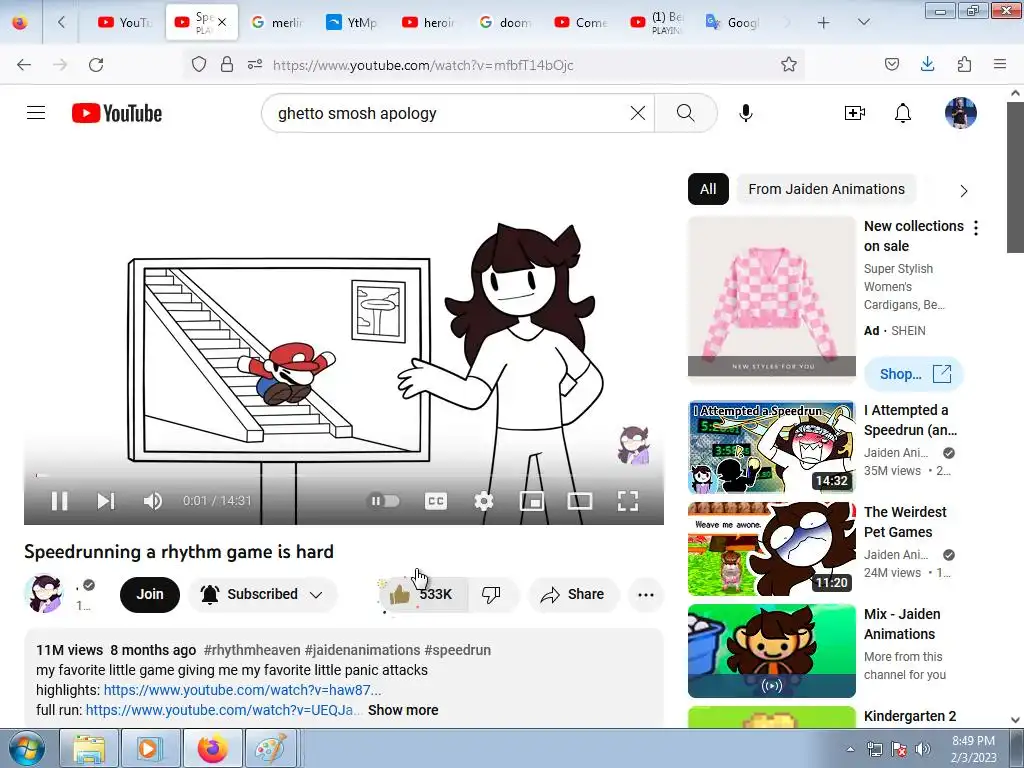Click the #speedrun hashtag

(x=457, y=650)
